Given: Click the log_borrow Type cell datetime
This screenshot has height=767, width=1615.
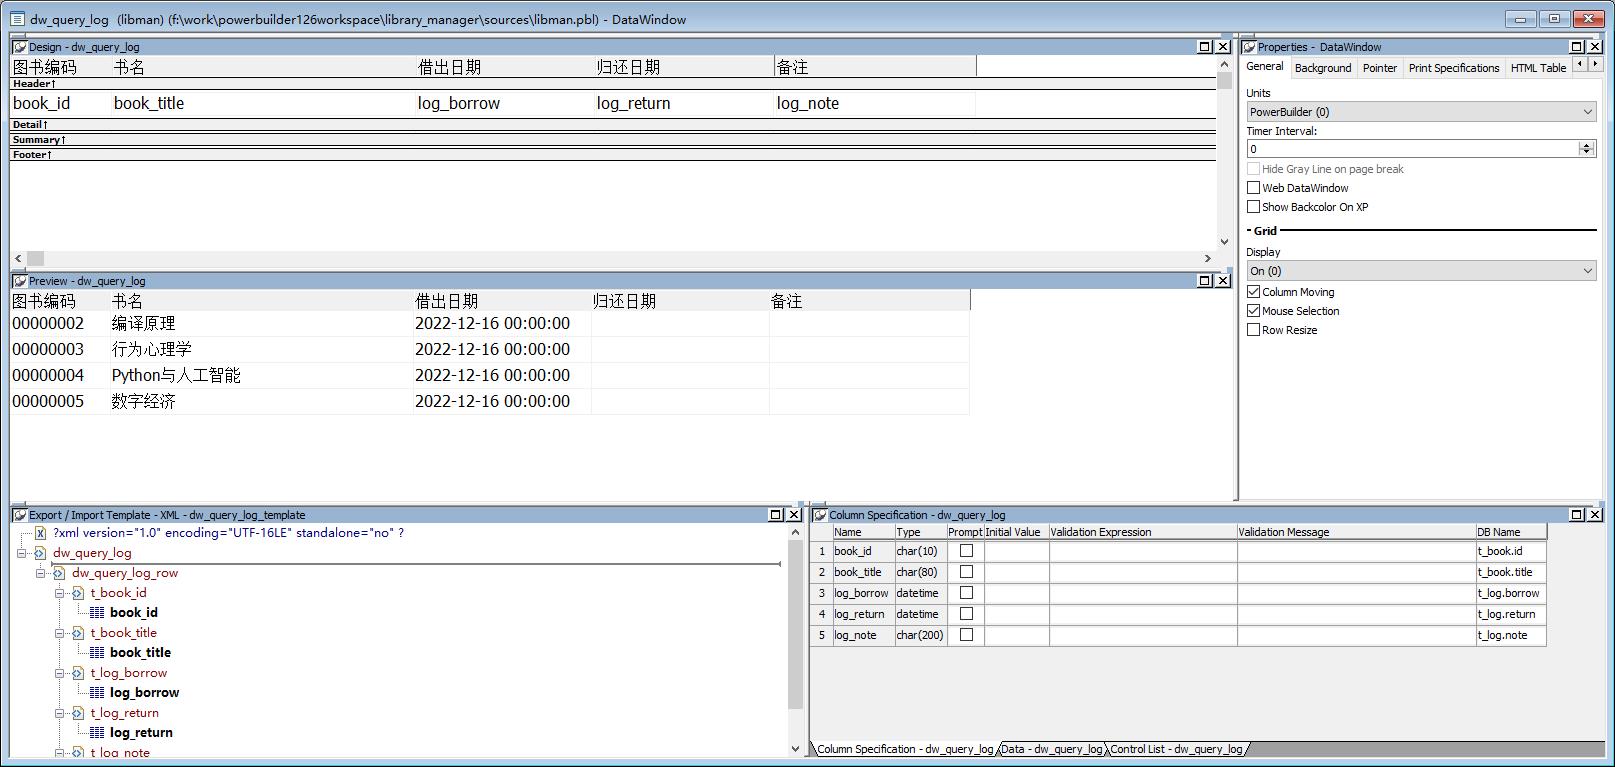Looking at the screenshot, I should click(x=920, y=593).
